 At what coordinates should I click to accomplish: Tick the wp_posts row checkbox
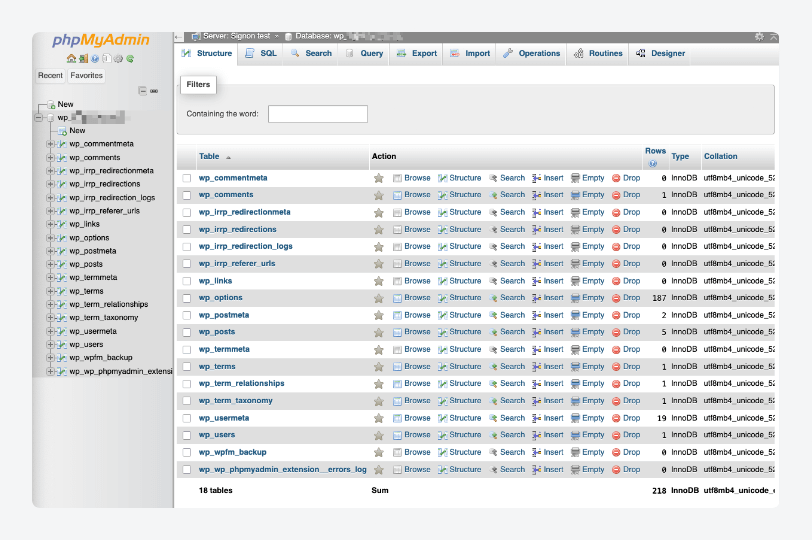point(187,332)
